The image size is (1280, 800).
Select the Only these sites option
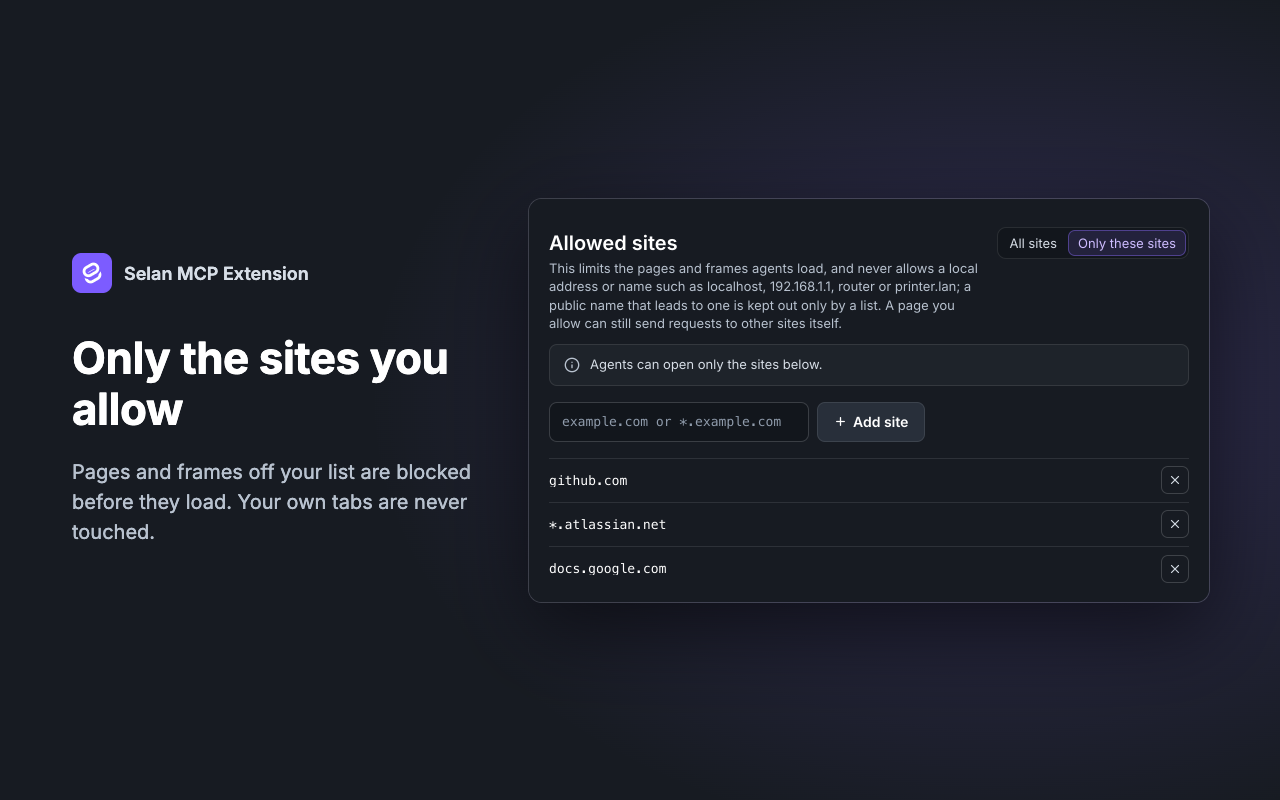click(1127, 244)
